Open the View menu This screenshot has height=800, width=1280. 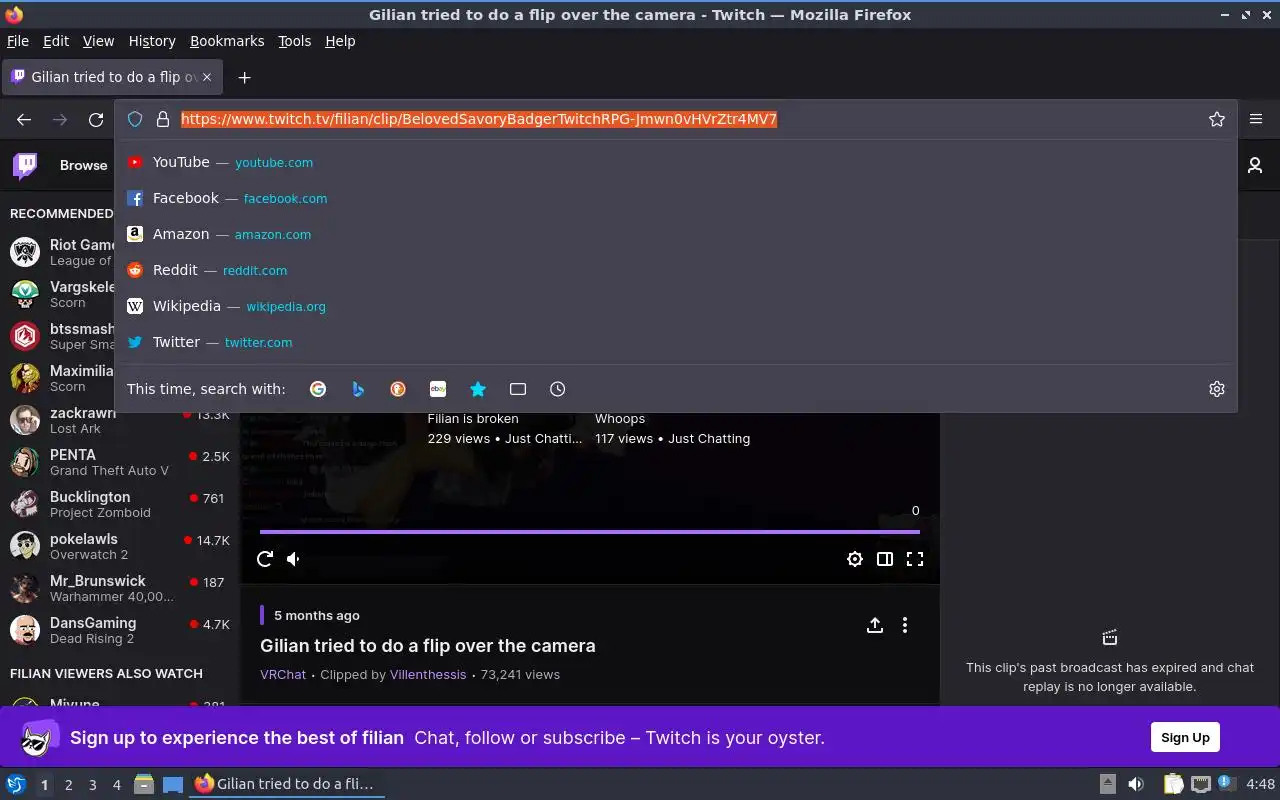point(98,41)
